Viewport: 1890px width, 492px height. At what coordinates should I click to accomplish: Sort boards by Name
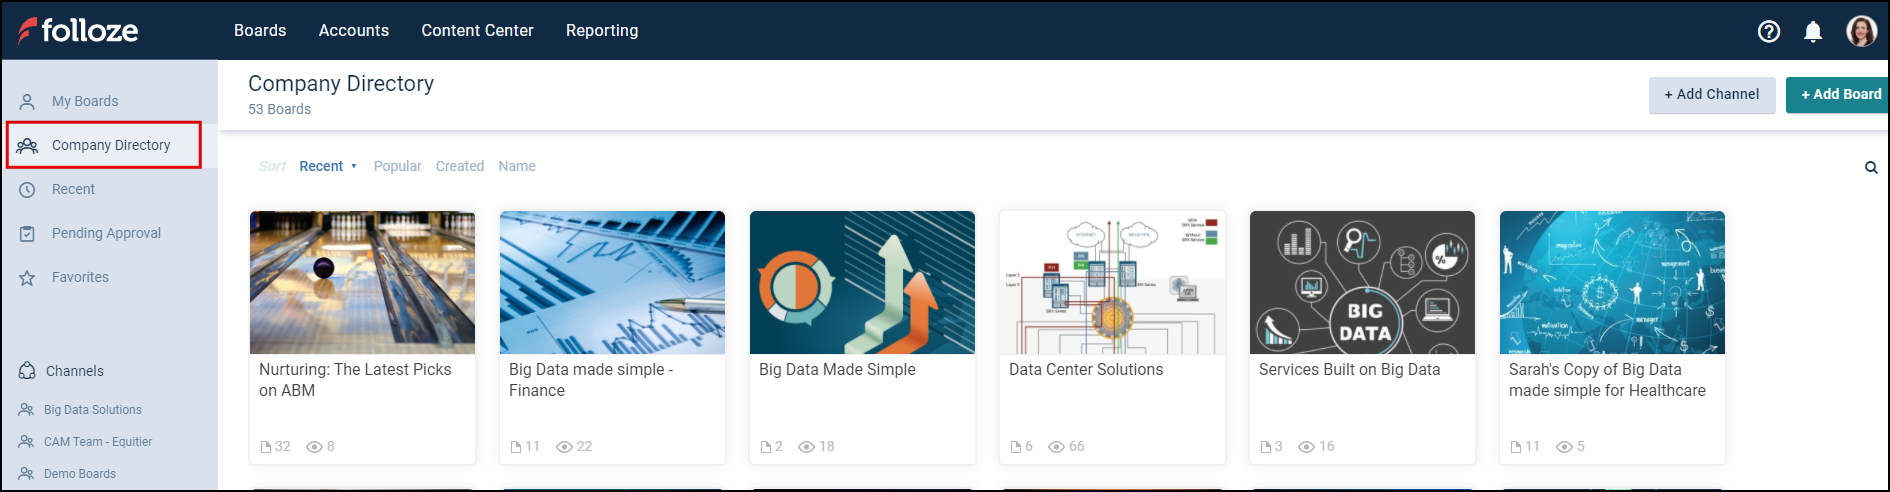pyautogui.click(x=517, y=166)
